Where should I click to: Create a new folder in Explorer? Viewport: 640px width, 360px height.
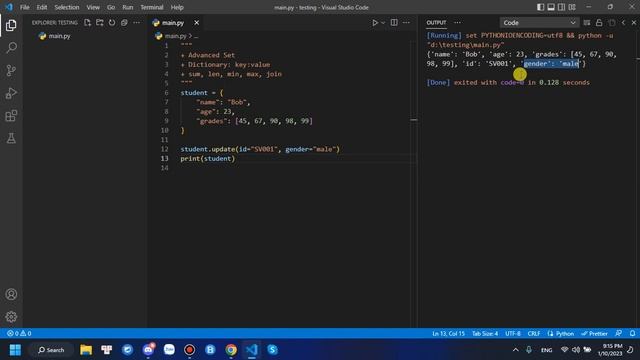point(100,23)
